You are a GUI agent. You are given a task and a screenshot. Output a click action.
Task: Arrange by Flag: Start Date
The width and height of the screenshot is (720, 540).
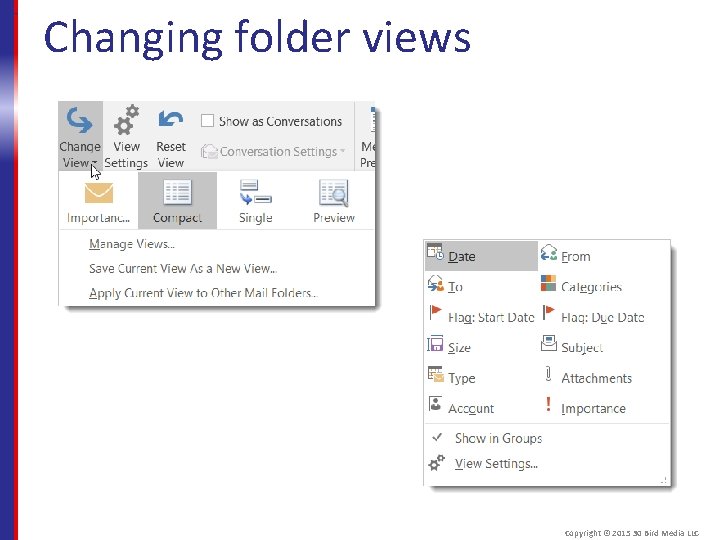point(481,316)
